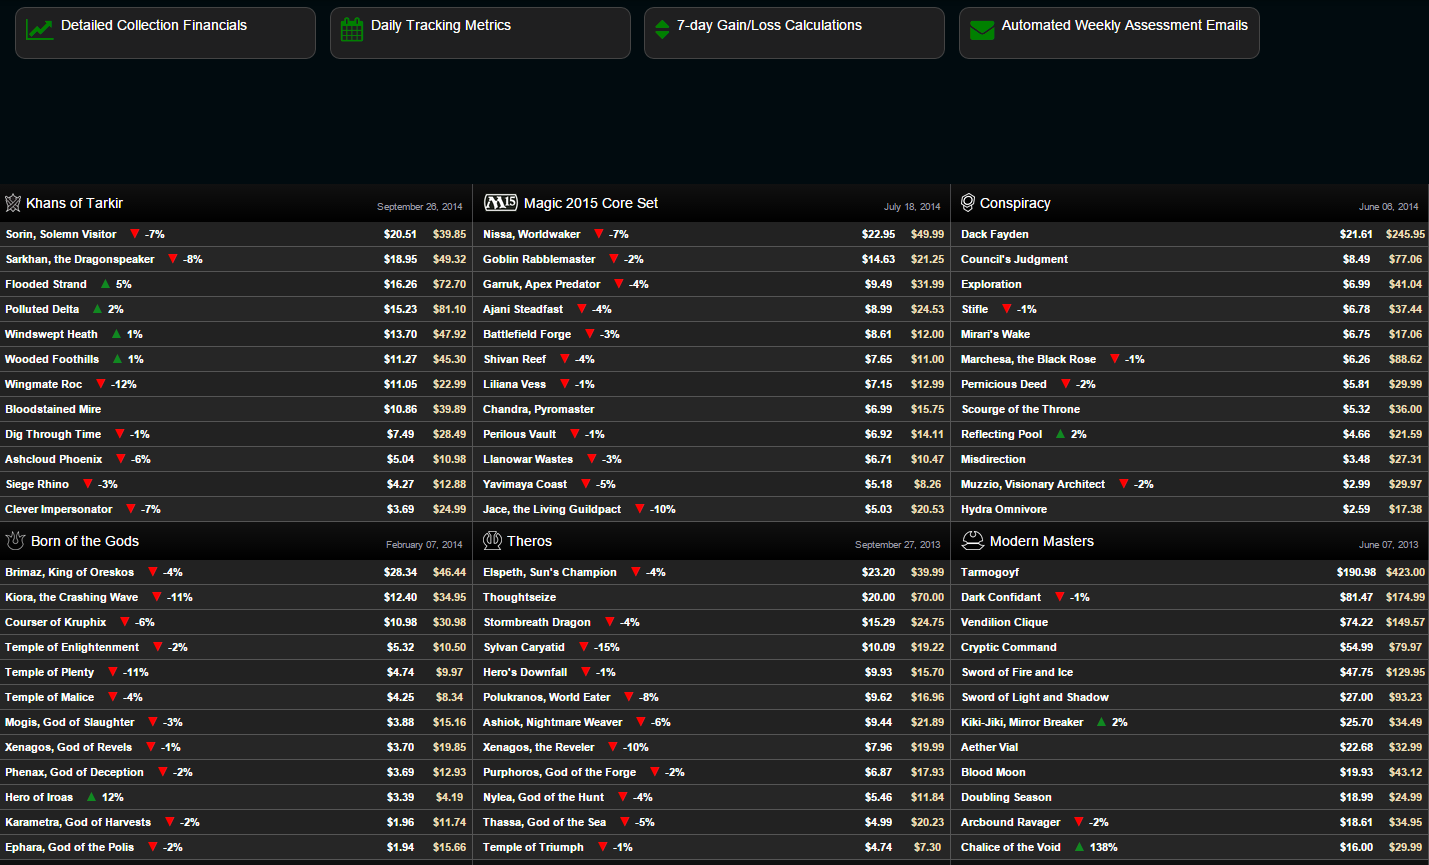Image resolution: width=1429 pixels, height=865 pixels.
Task: Open the Theros set page
Action: (x=529, y=541)
